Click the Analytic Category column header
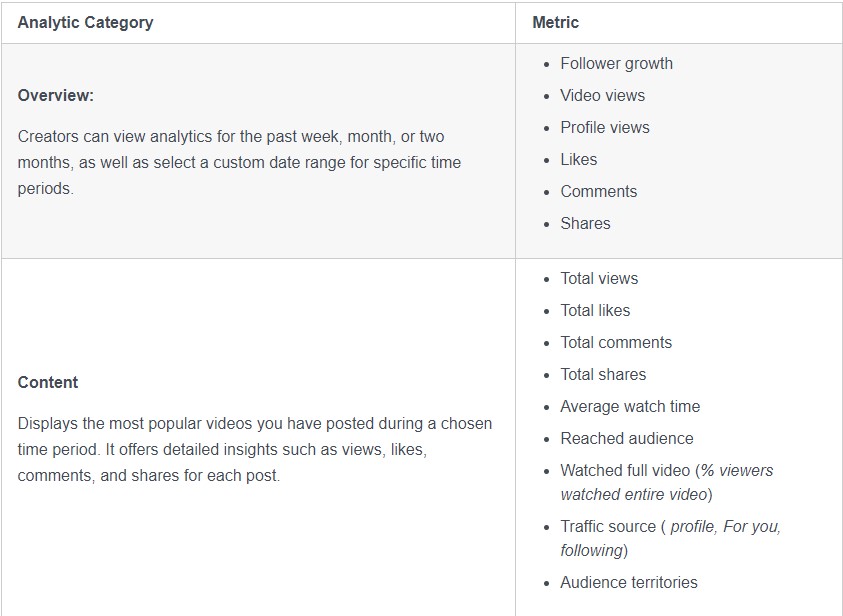 click(x=85, y=22)
